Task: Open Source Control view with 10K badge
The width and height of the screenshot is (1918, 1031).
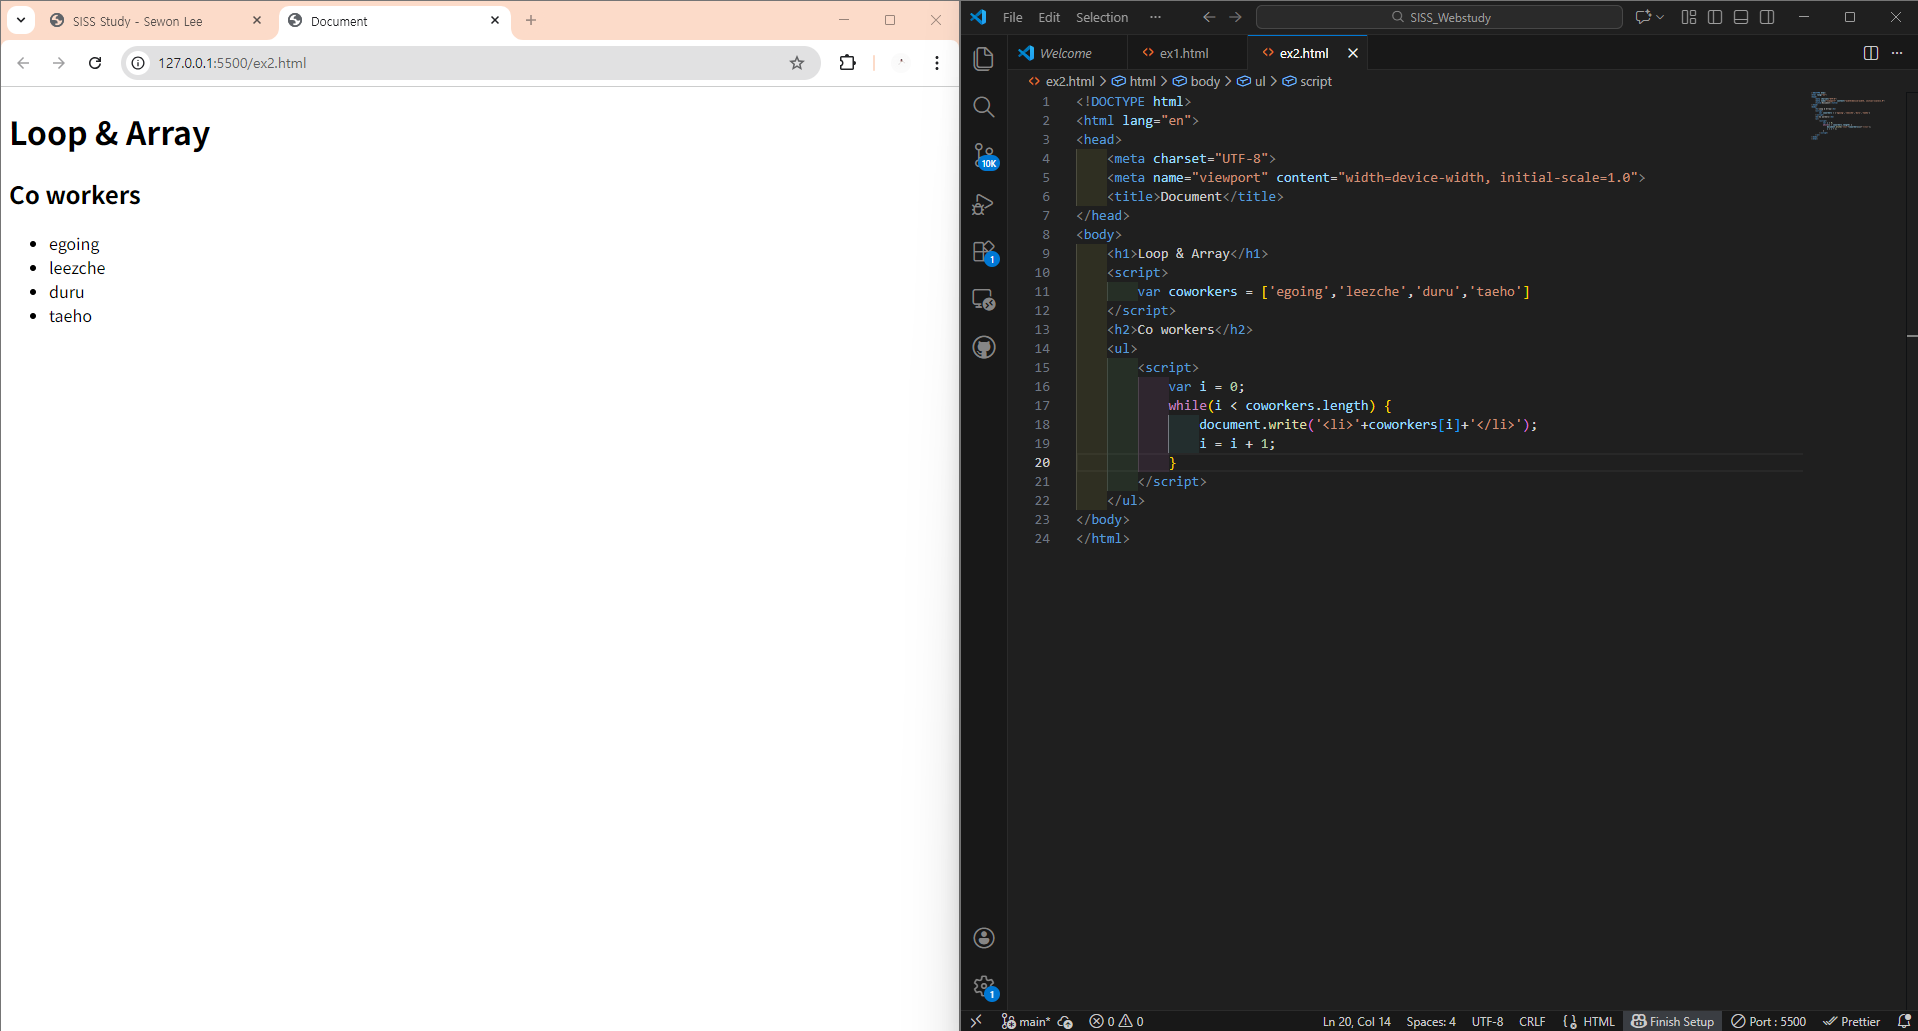Action: (984, 155)
